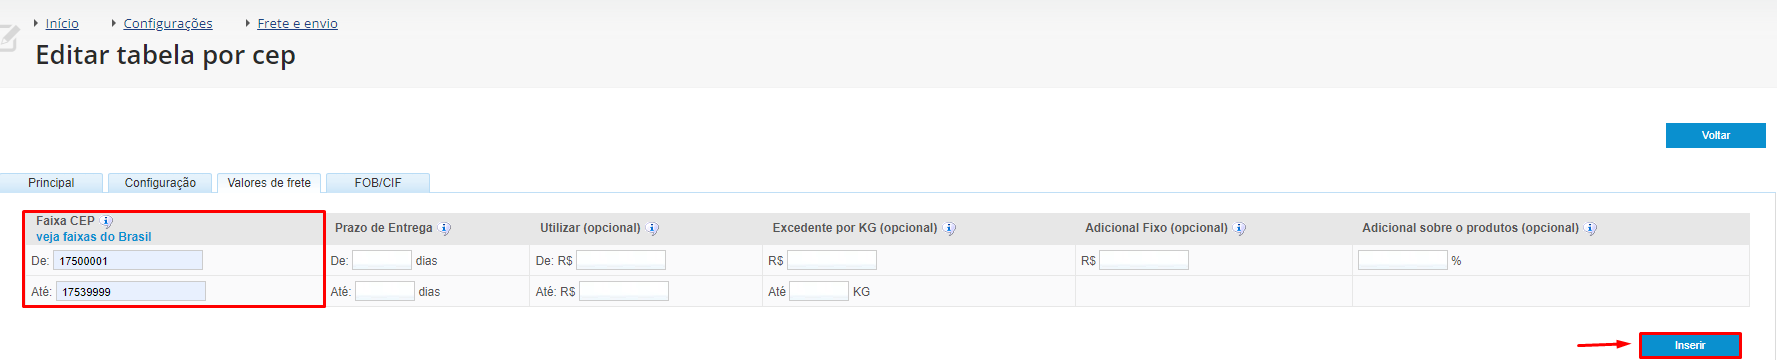Open the Frete e envio breadcrumb
The image size is (1777, 360).
point(297,23)
